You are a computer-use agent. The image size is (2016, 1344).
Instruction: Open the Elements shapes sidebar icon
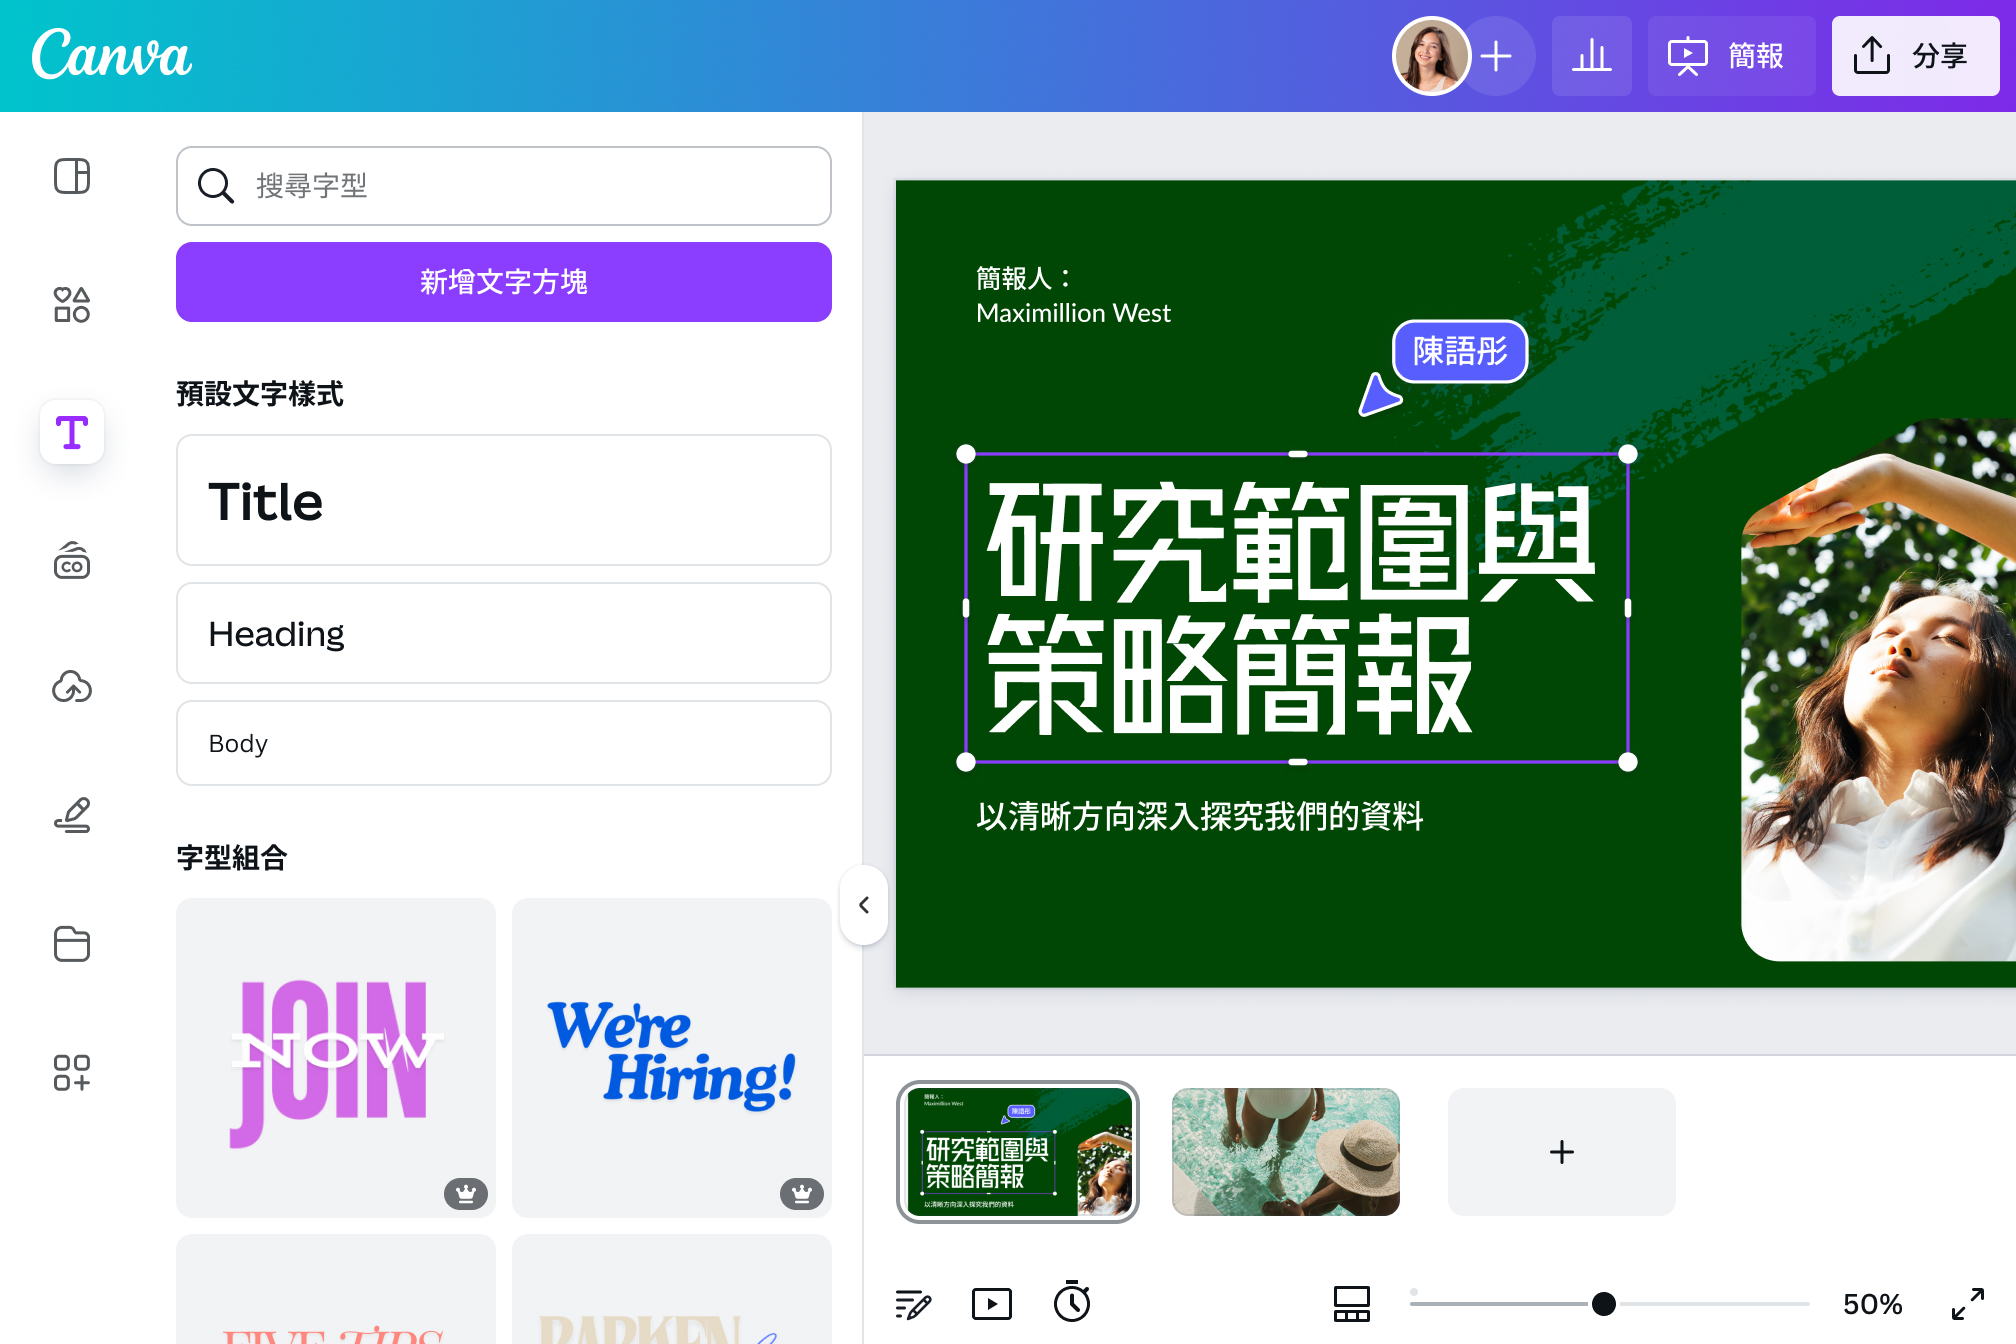[x=72, y=304]
